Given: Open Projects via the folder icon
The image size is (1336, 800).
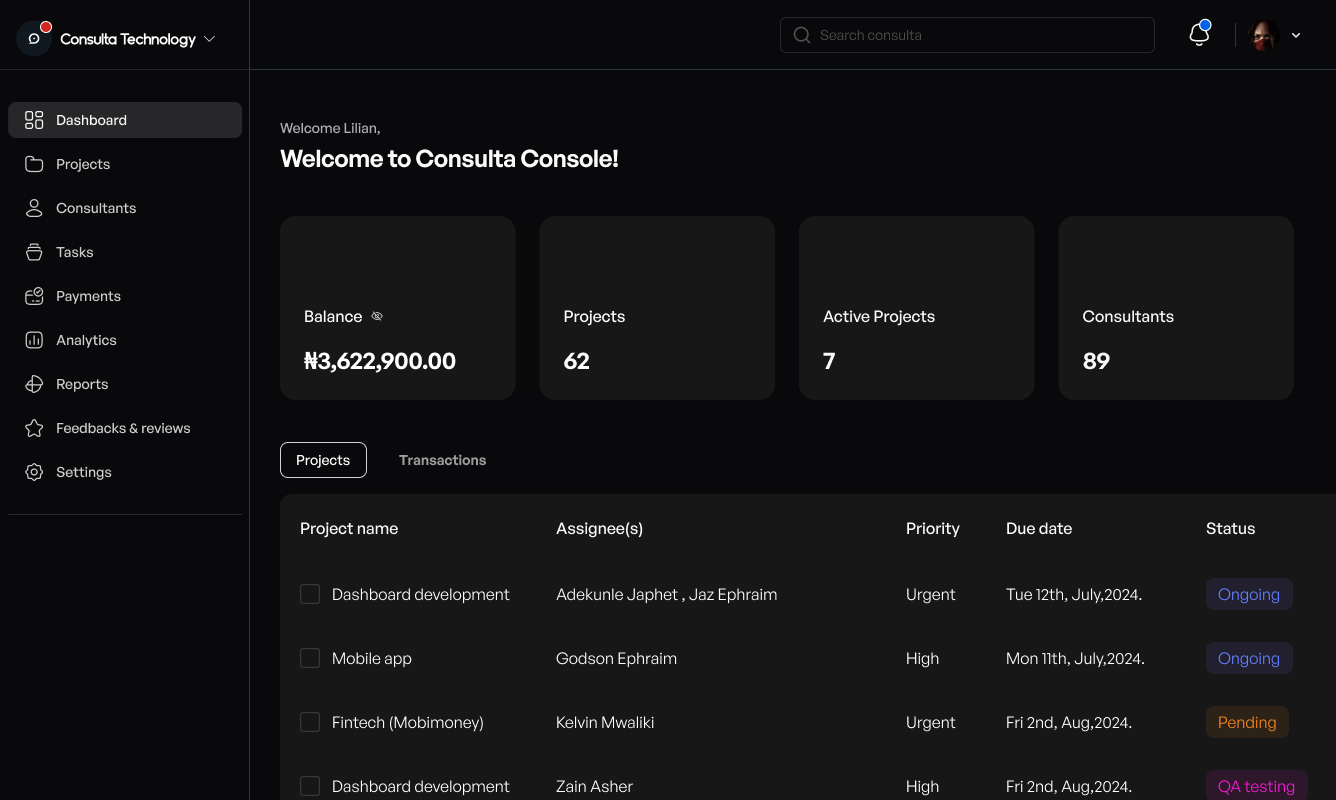Looking at the screenshot, I should click(x=34, y=164).
